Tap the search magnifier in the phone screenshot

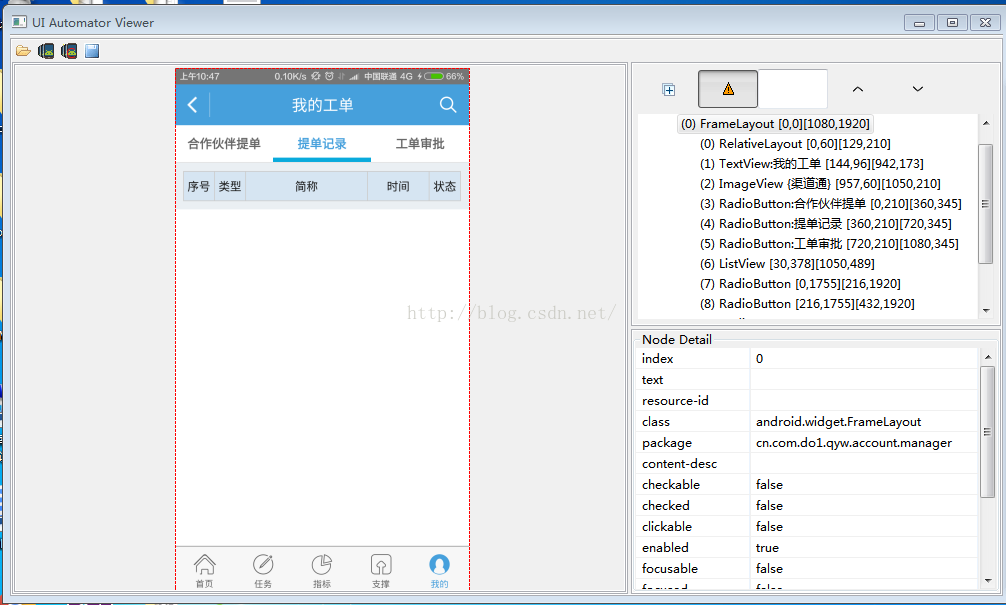tap(448, 105)
